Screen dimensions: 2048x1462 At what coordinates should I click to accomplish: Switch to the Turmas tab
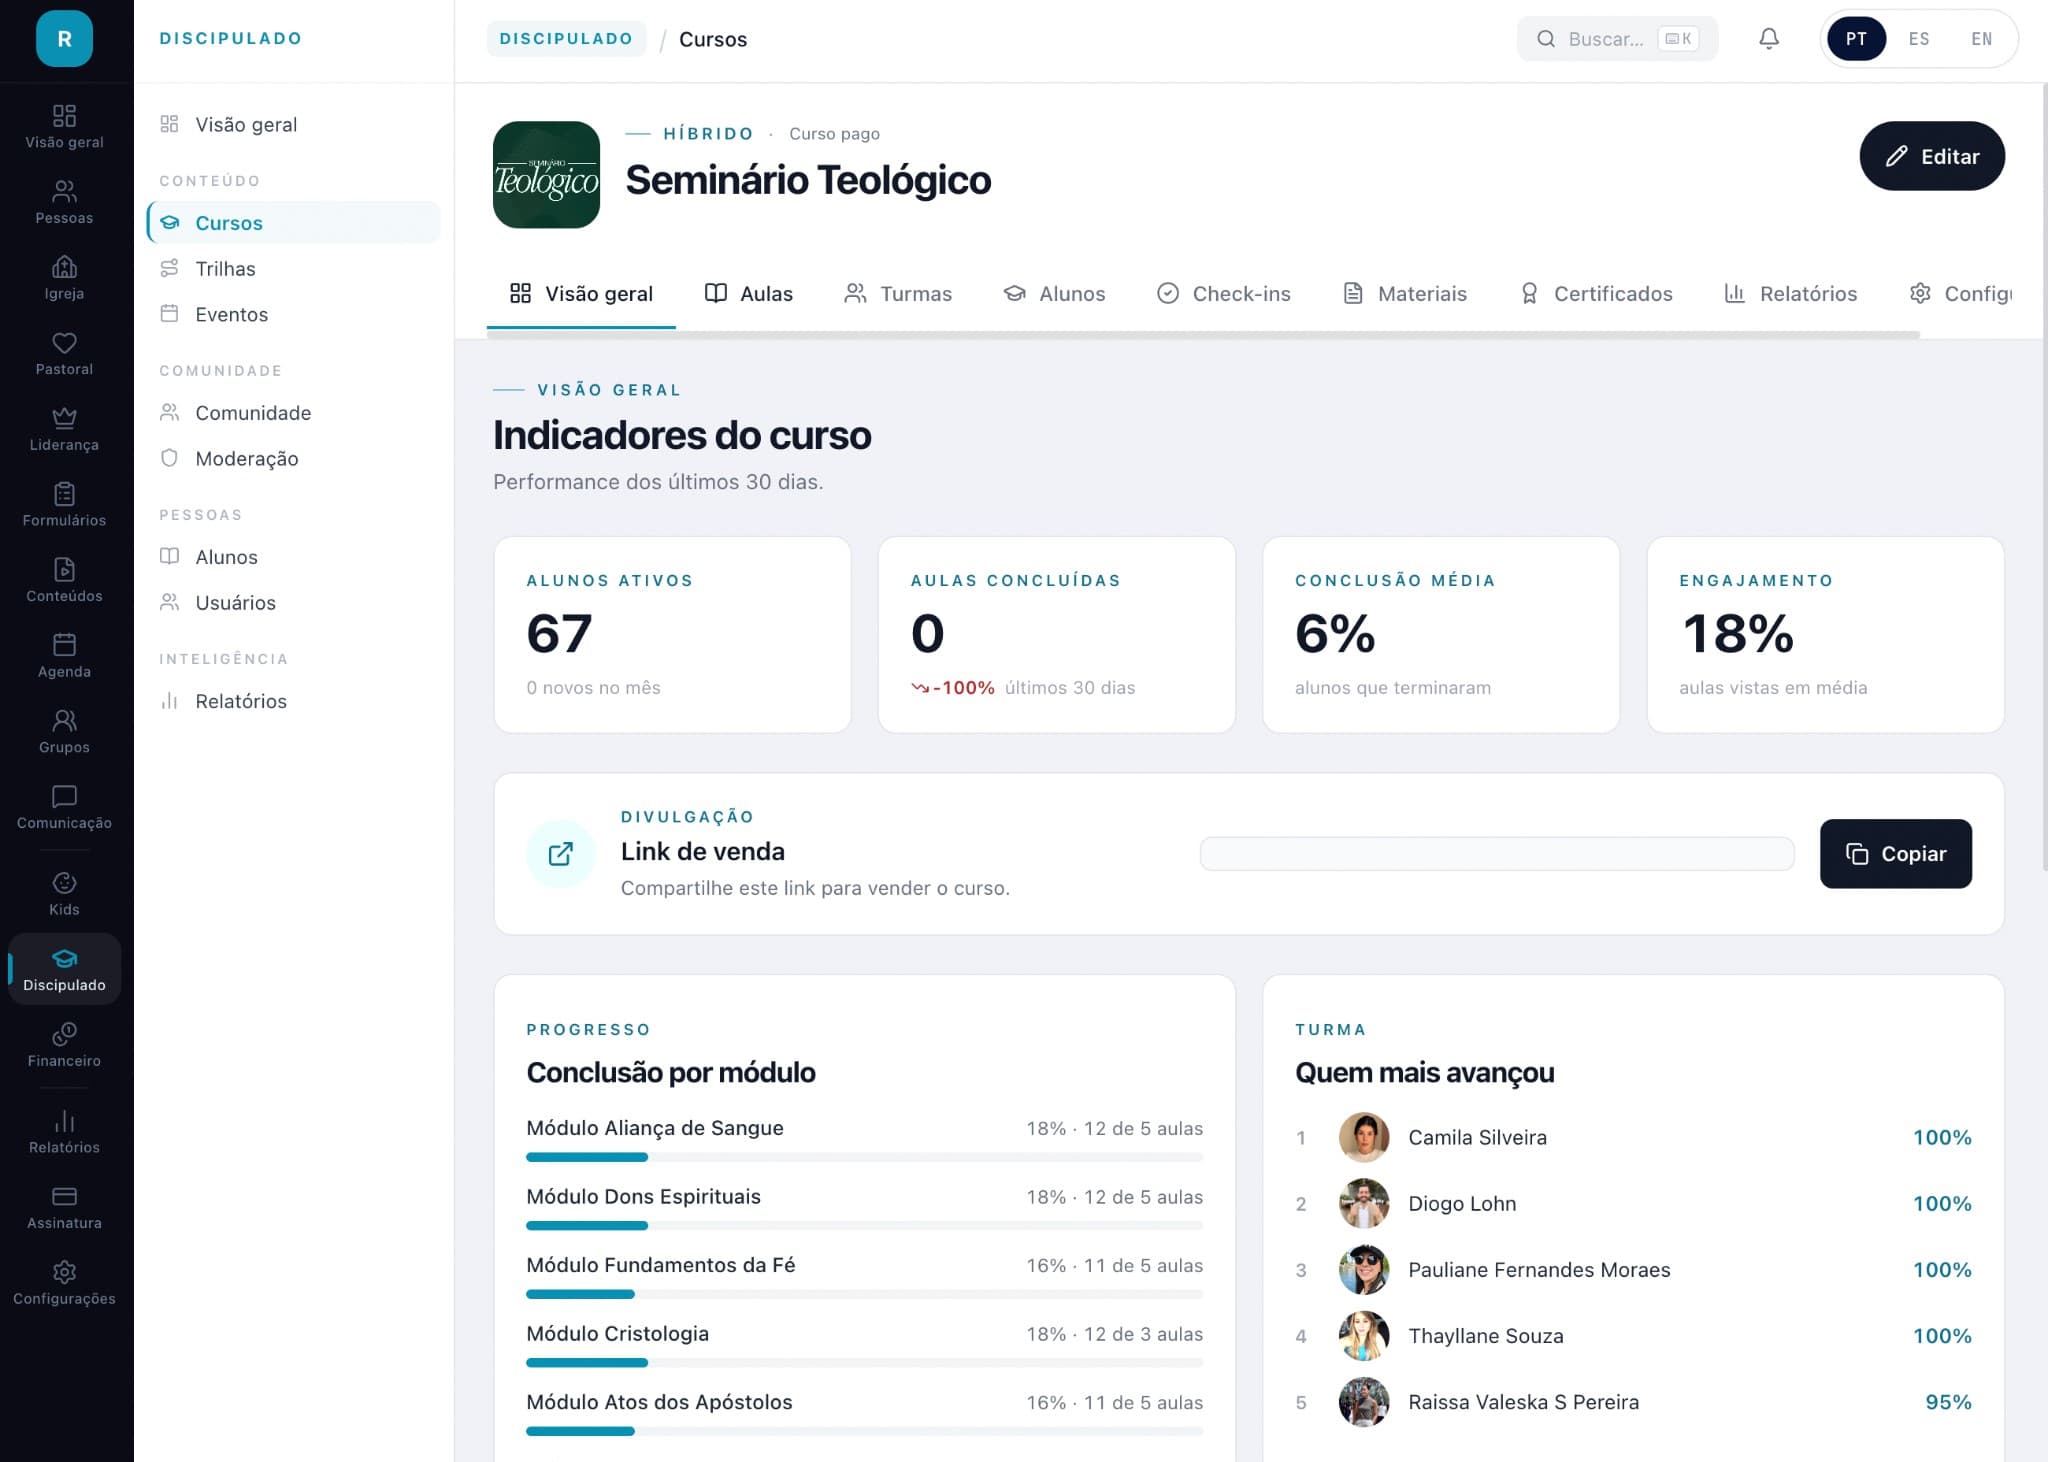(x=898, y=293)
